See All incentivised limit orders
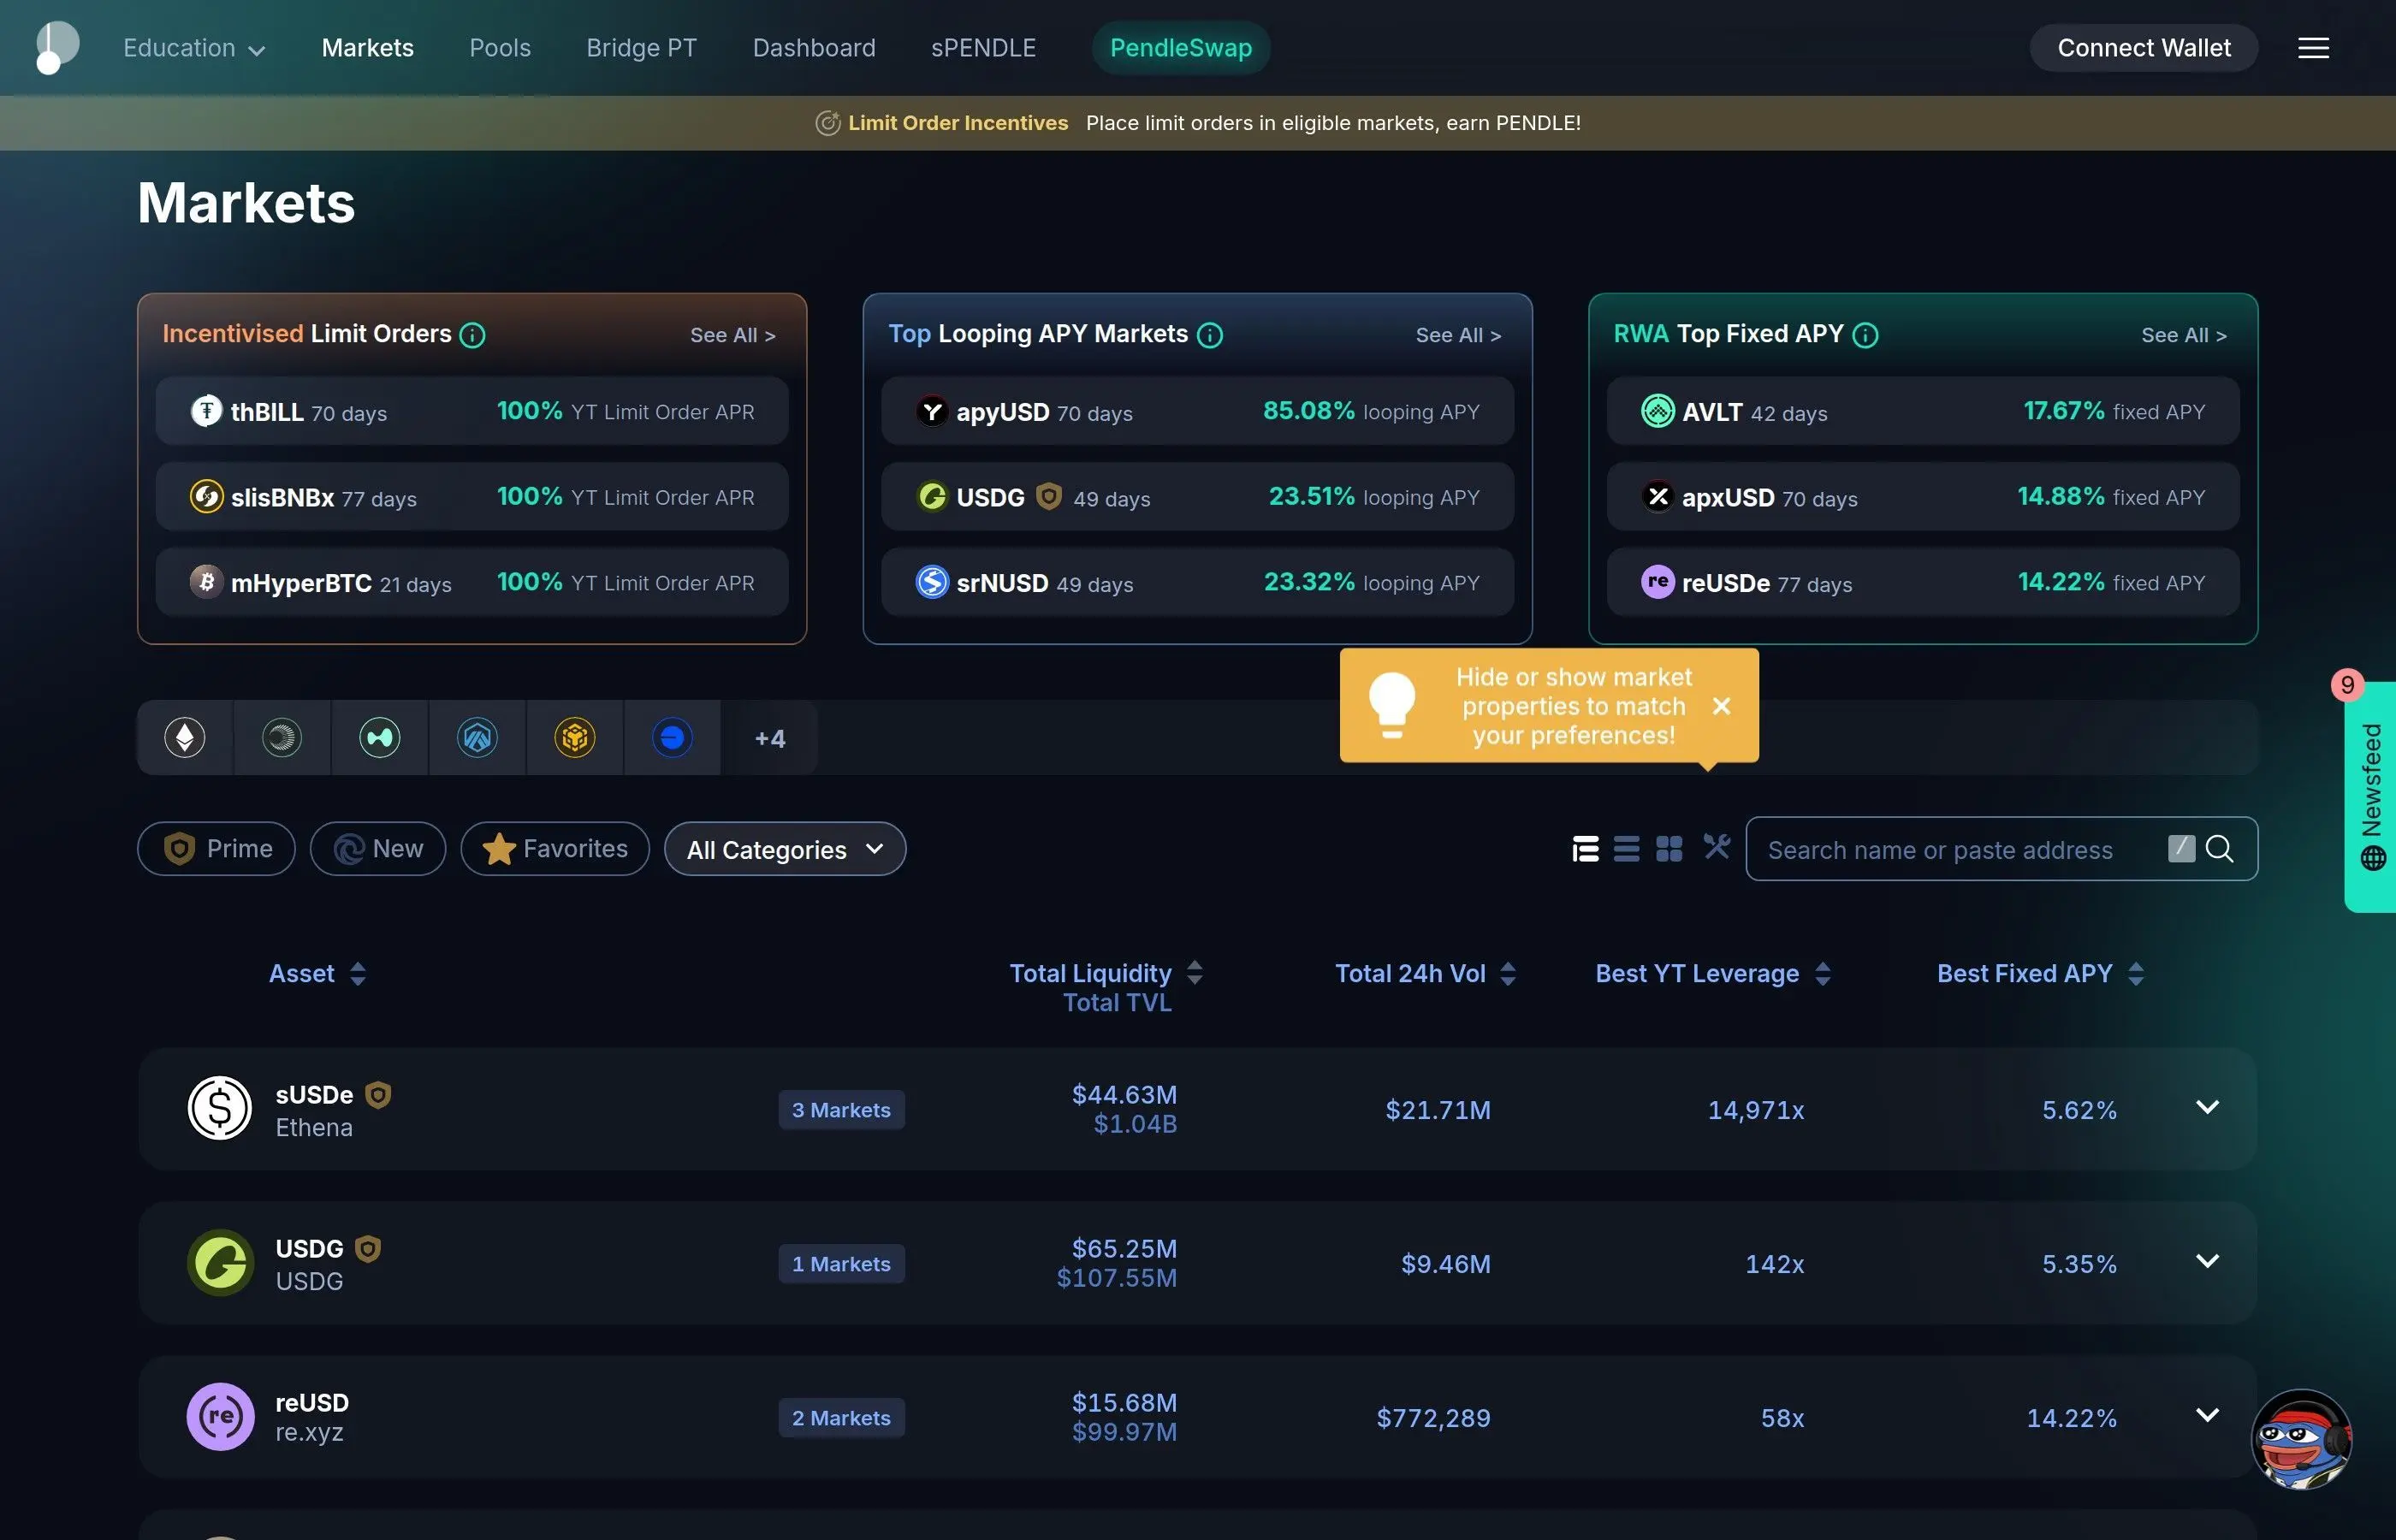2396x1540 pixels. [732, 336]
